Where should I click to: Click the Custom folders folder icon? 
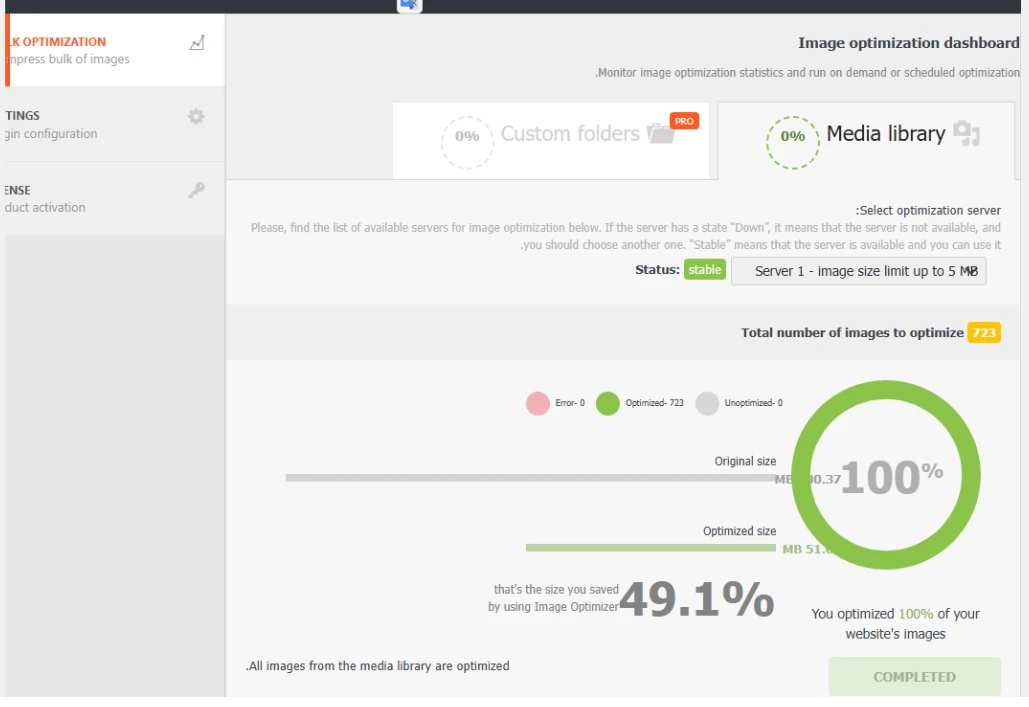tap(660, 134)
